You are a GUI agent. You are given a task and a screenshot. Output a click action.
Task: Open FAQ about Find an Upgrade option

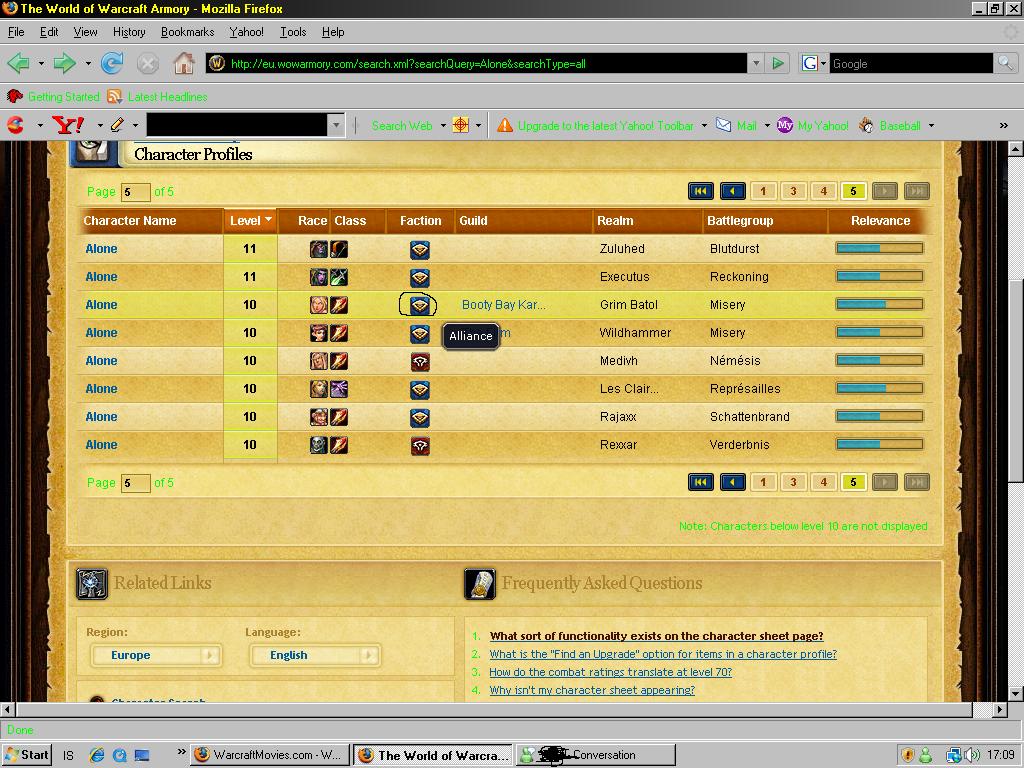663,654
